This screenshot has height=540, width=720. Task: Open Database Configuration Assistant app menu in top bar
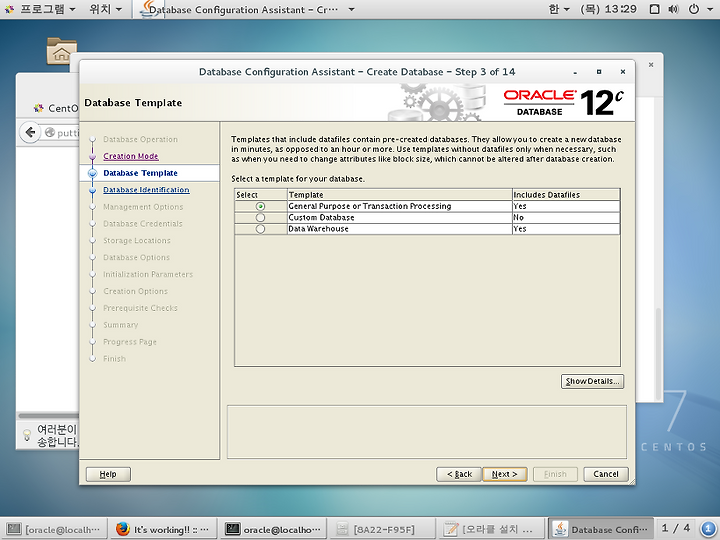[x=248, y=9]
